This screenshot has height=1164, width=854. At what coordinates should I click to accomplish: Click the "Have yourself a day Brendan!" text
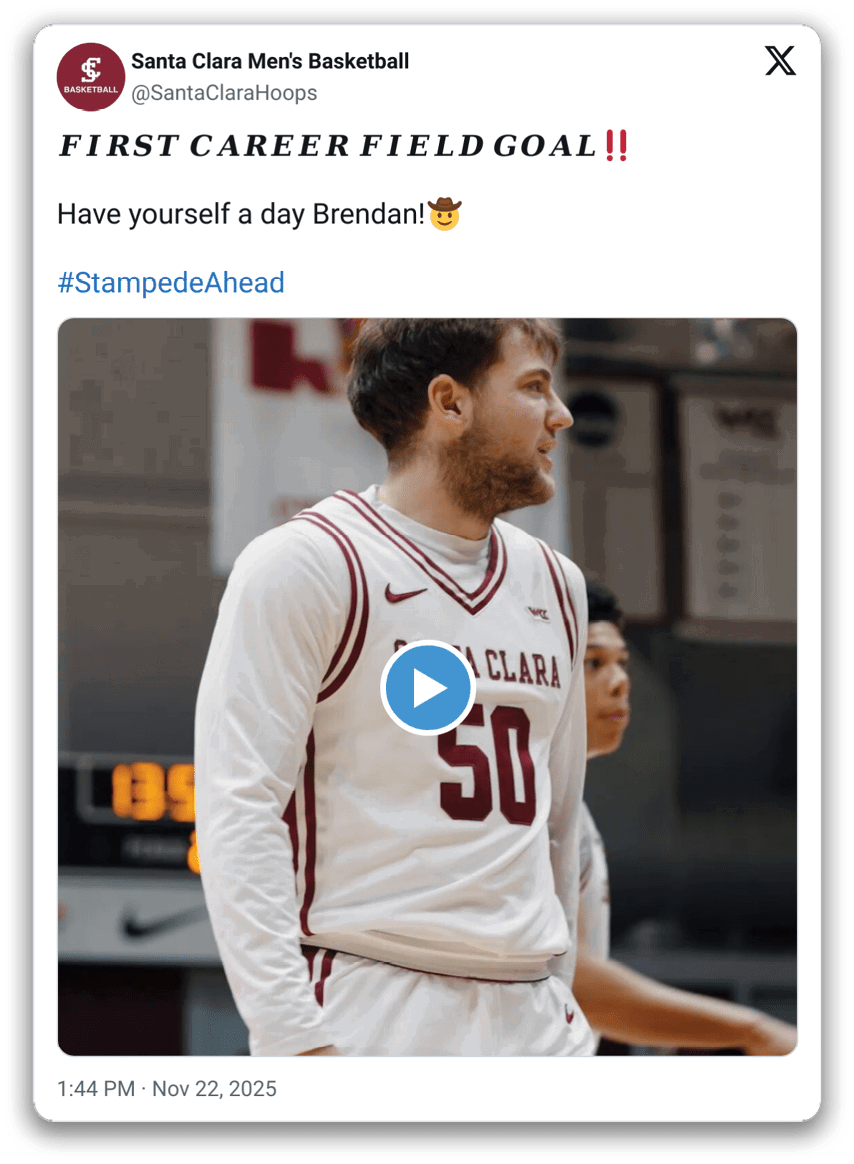click(241, 214)
